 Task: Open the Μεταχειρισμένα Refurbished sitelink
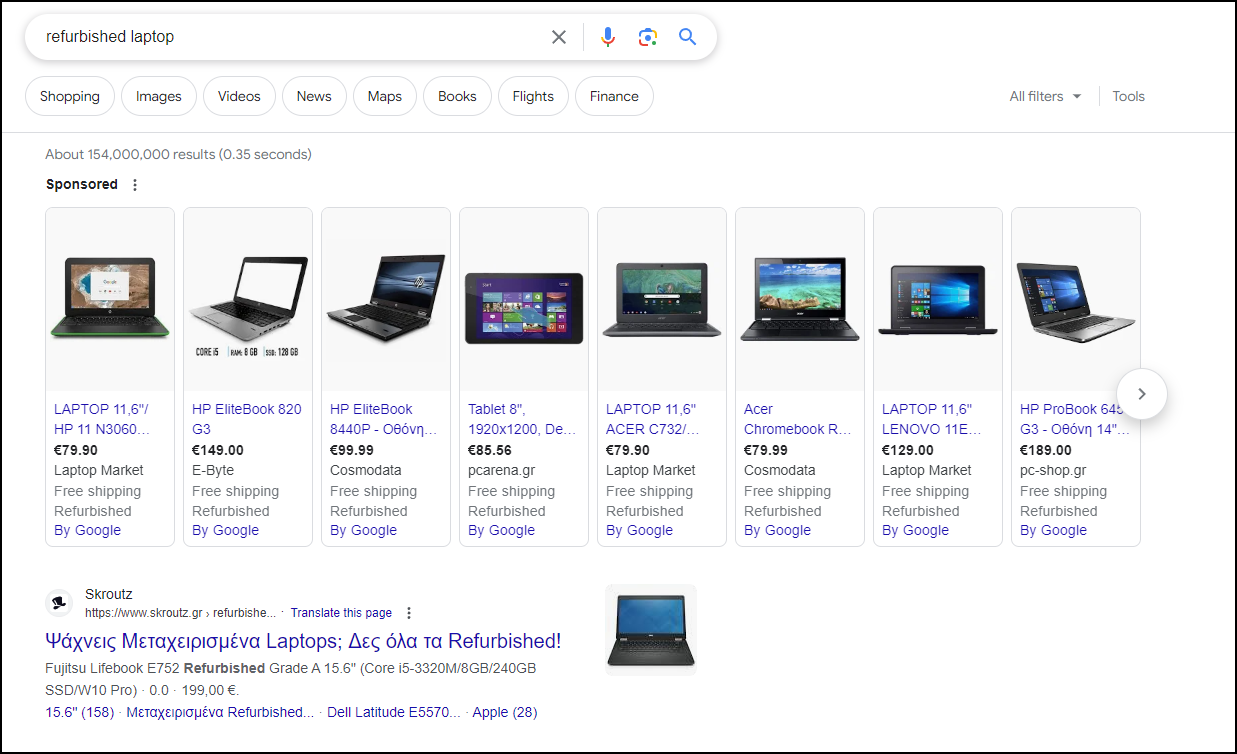coord(220,713)
